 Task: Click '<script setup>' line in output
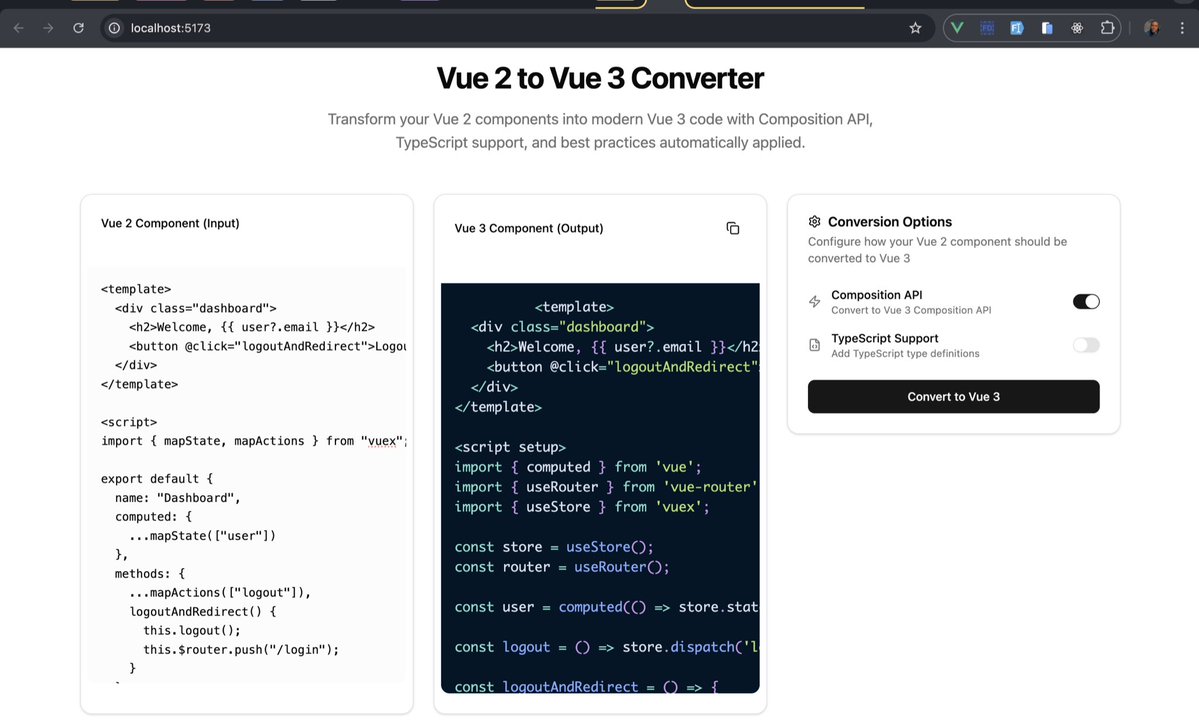coord(510,447)
